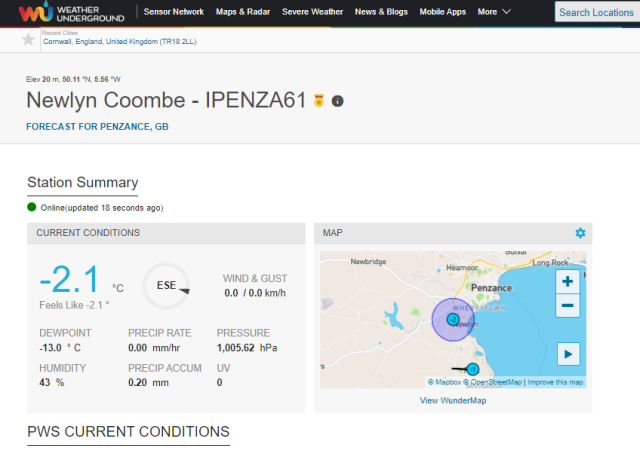Click the -2 station marker on map
640x451 pixels.
[x=453, y=320]
